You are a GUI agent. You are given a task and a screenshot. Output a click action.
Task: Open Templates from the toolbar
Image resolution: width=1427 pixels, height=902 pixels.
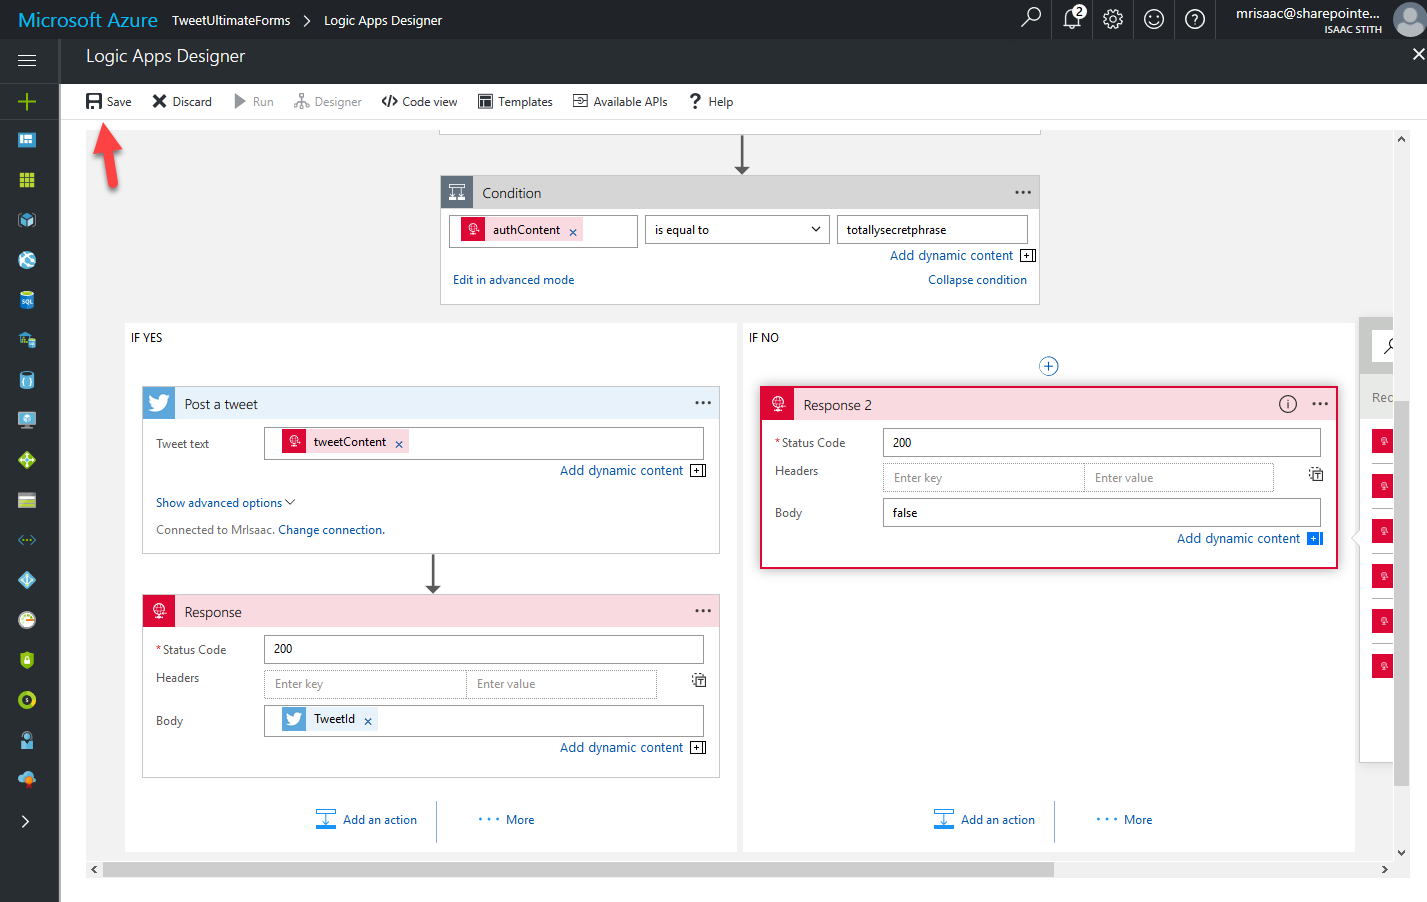click(515, 101)
